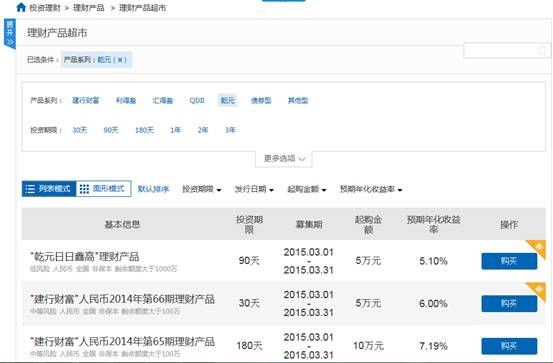Screen dimensions: 553x363
Task: Select the 乾元 product series filter
Action: click(227, 101)
